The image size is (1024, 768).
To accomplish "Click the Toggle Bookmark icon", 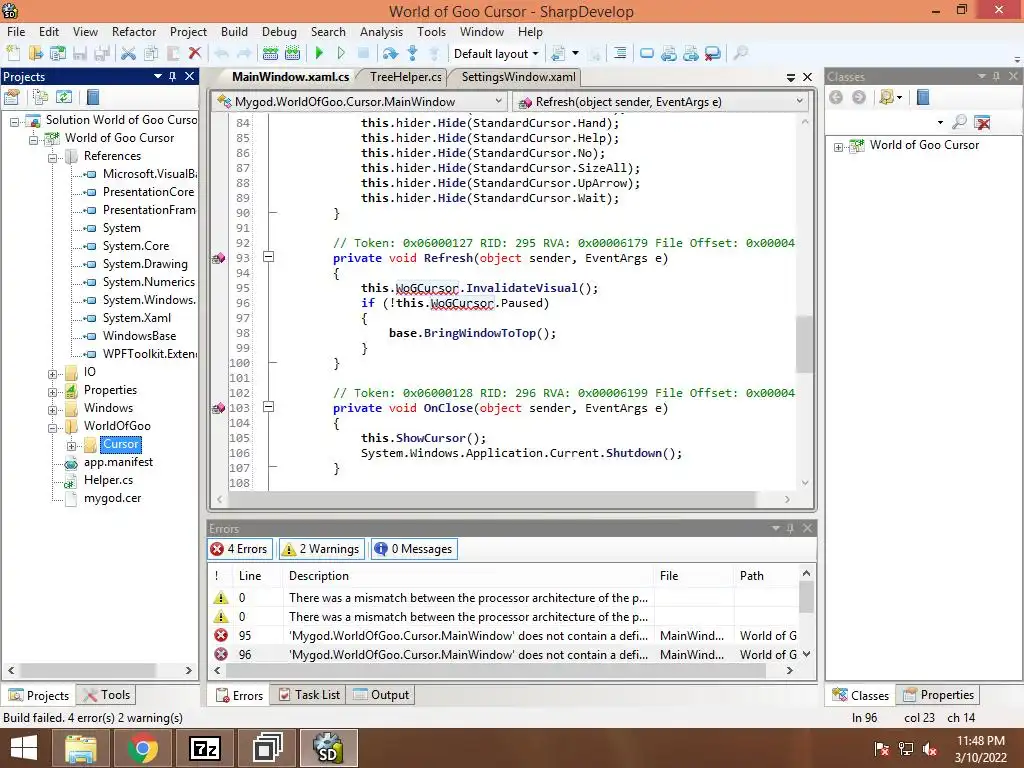I will click(x=647, y=54).
